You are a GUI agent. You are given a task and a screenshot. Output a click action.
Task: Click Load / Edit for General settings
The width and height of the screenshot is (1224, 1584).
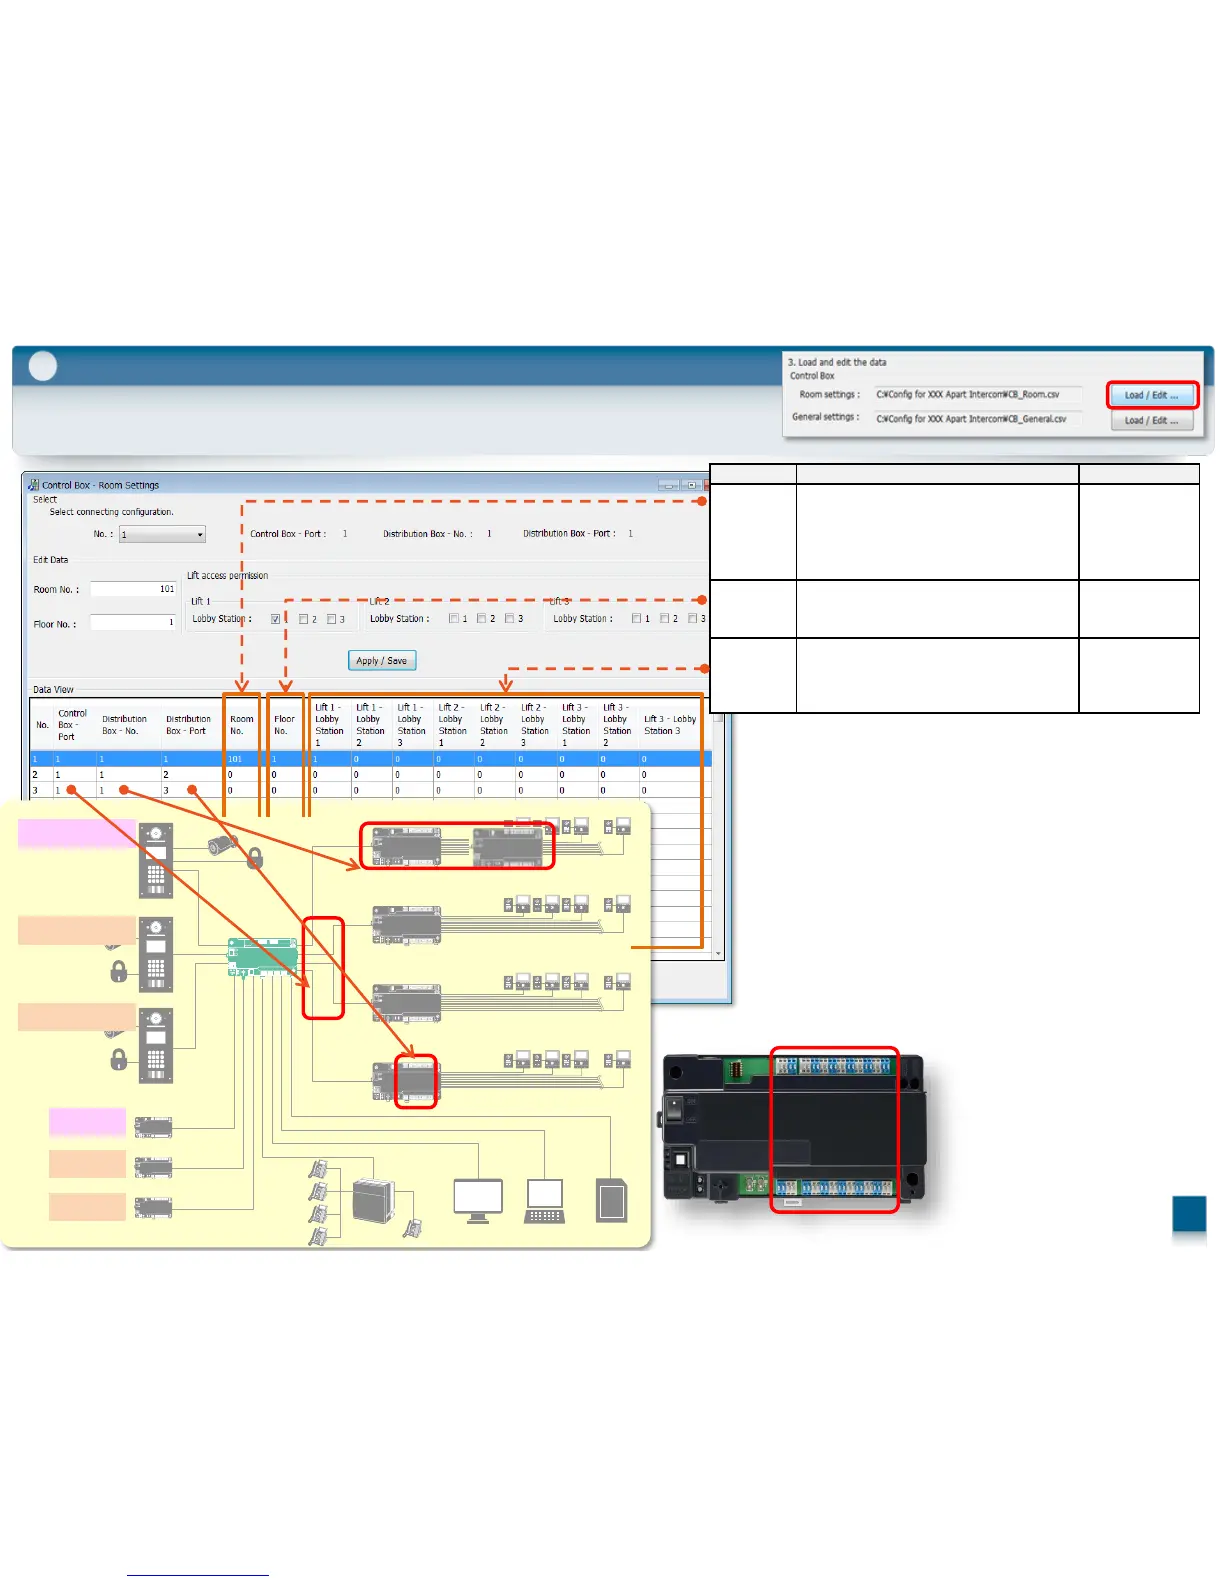pyautogui.click(x=1152, y=421)
